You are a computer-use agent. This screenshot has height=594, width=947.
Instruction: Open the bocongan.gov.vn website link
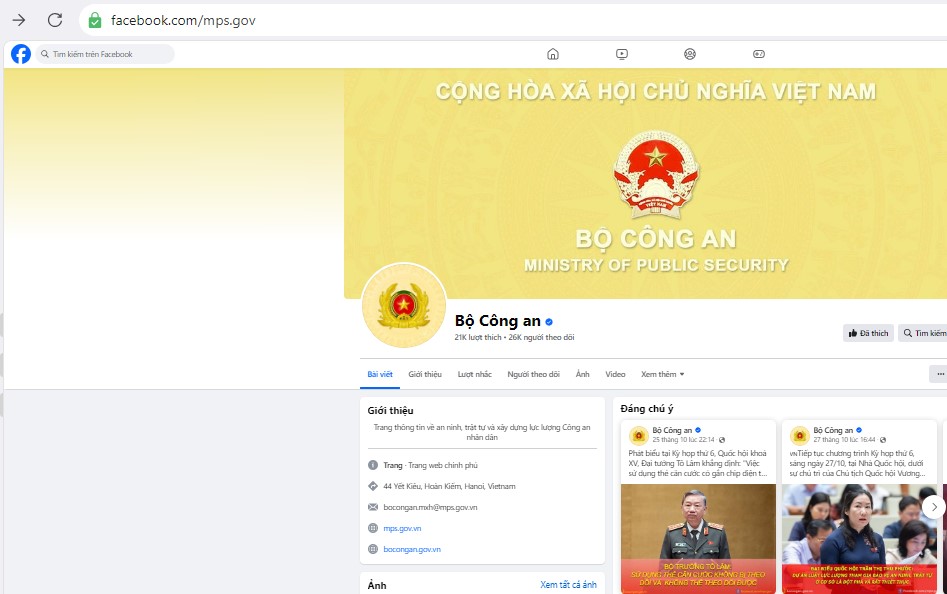coord(412,549)
